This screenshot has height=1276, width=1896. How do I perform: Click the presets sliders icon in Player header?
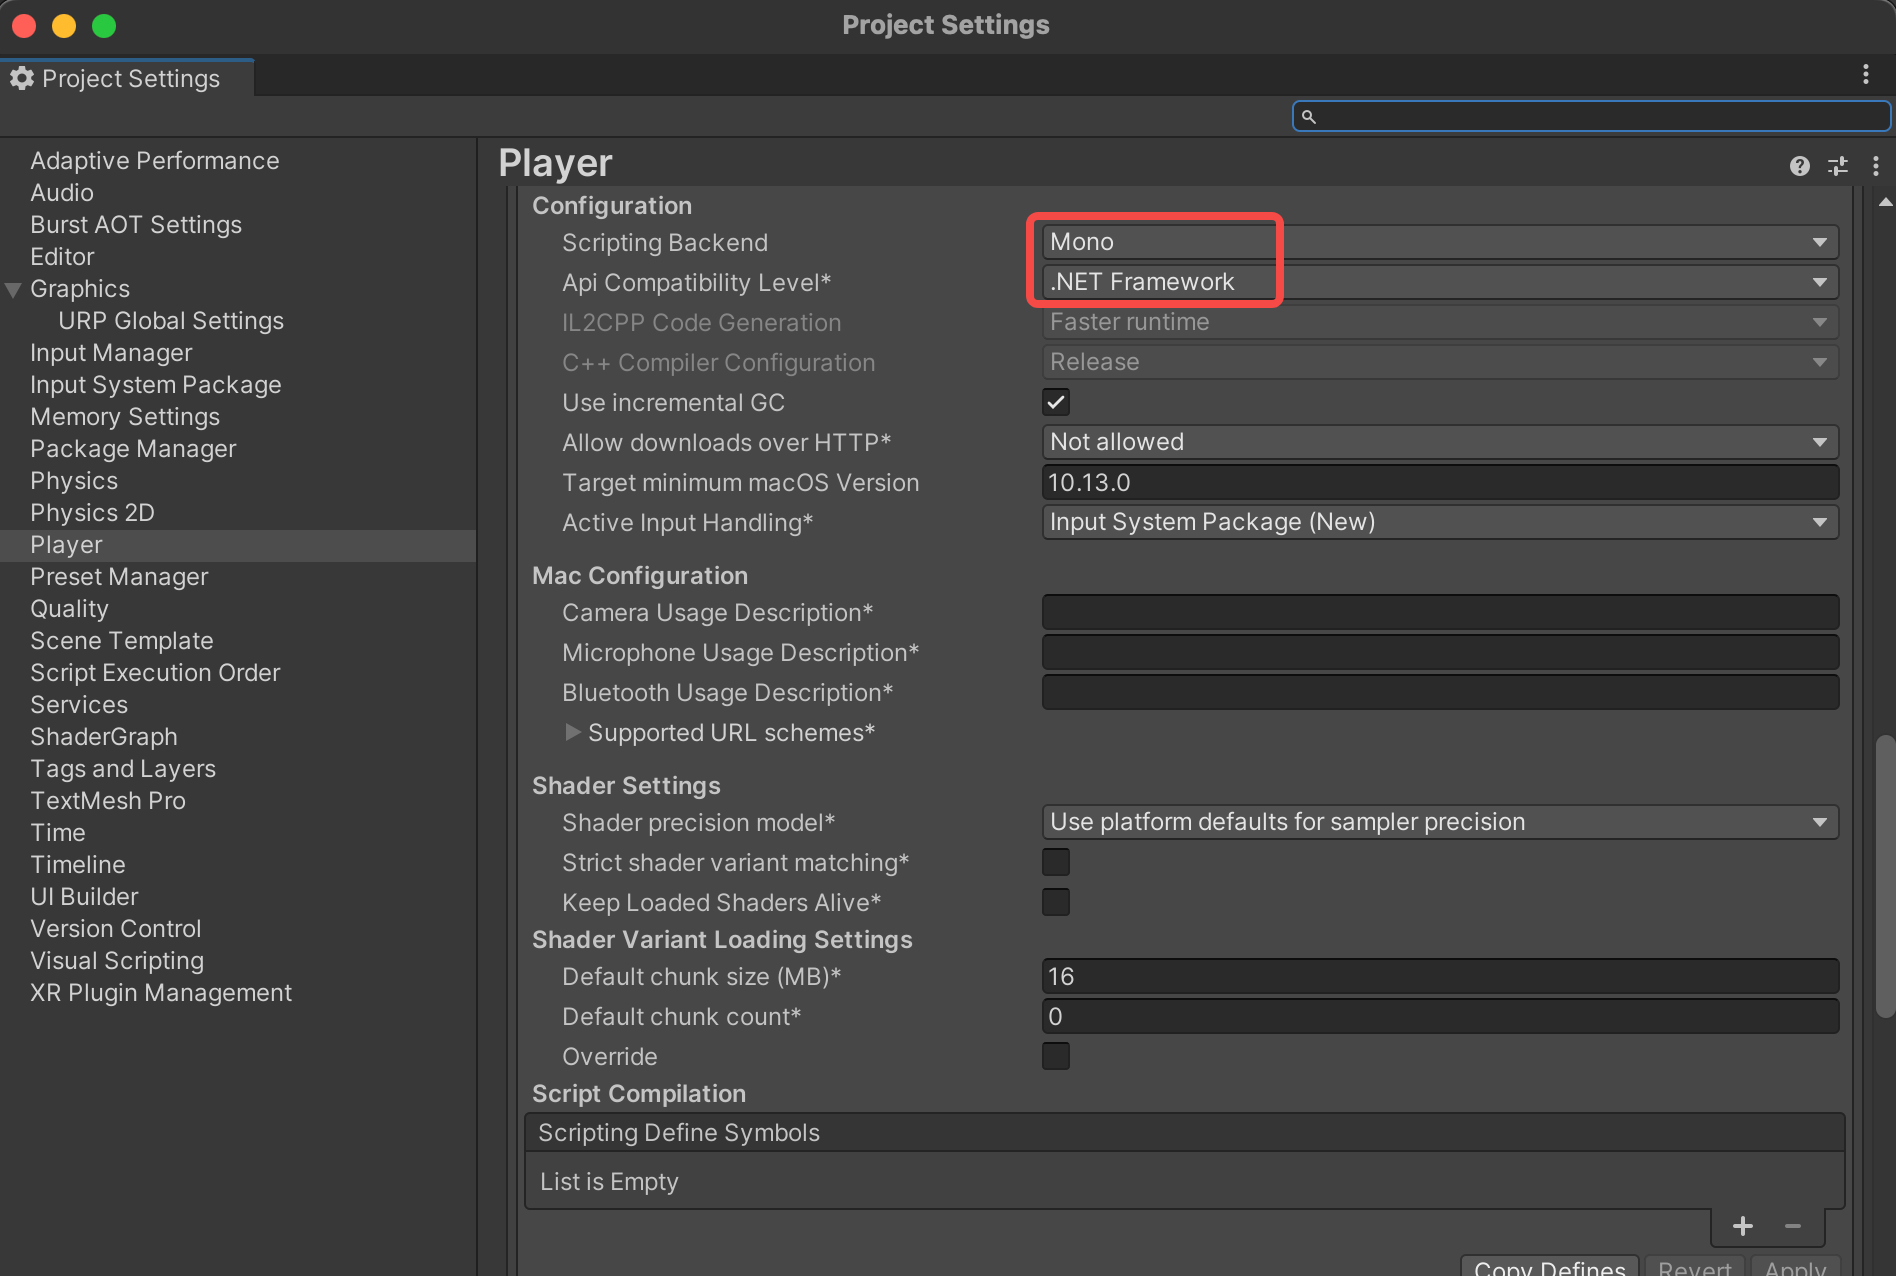pos(1838,166)
